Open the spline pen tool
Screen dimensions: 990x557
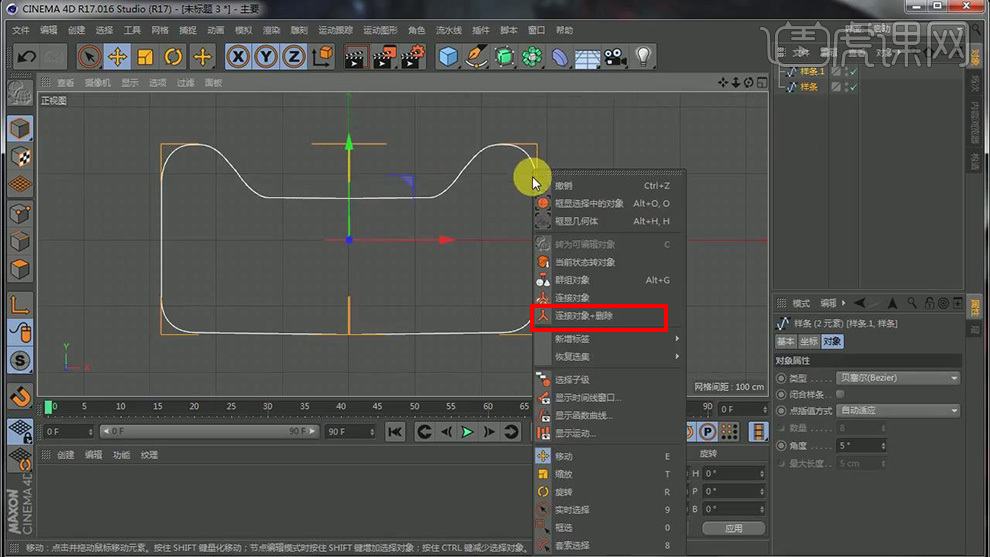(476, 57)
